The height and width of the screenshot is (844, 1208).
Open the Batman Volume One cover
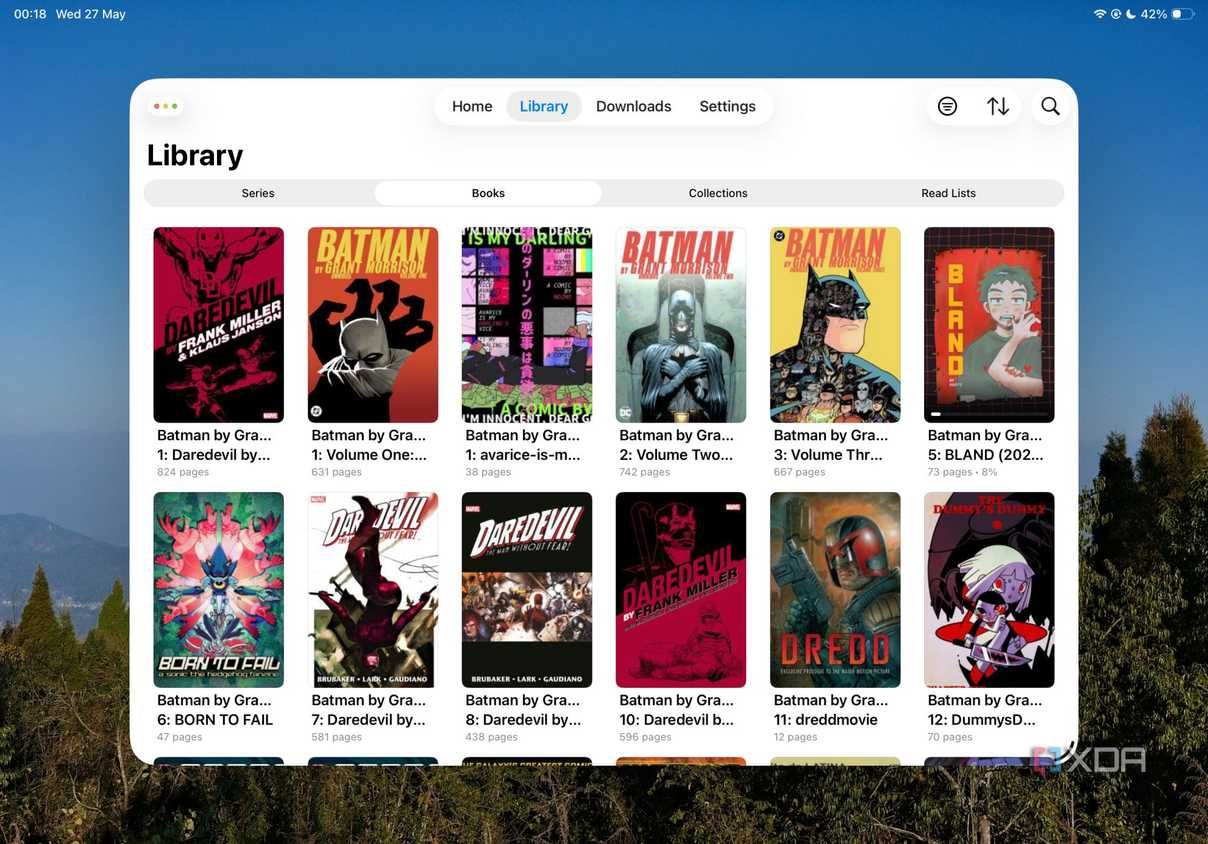pos(373,325)
